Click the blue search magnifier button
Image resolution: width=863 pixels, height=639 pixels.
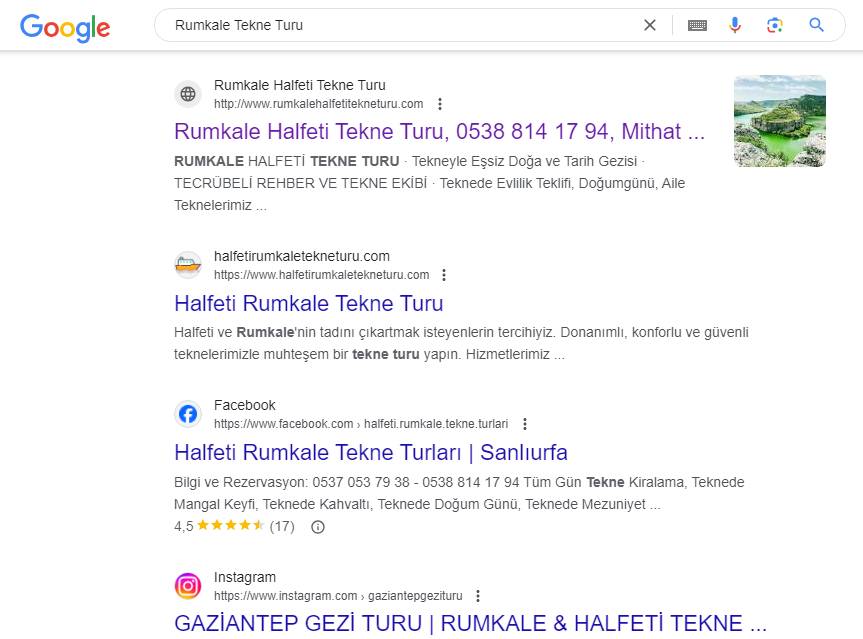pyautogui.click(x=817, y=25)
